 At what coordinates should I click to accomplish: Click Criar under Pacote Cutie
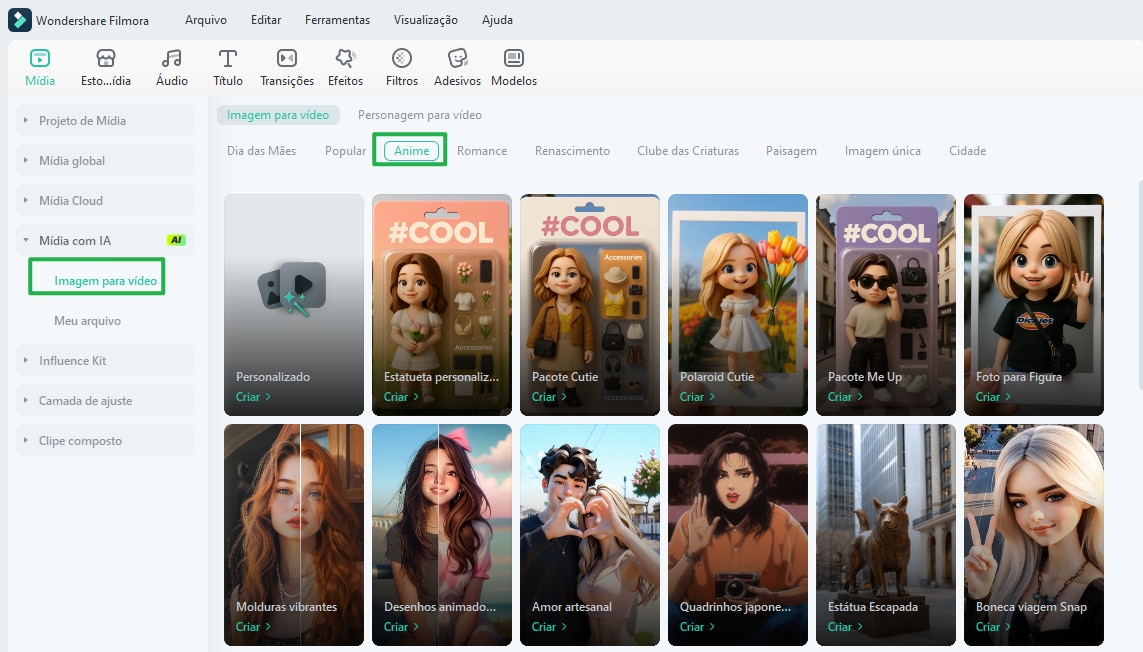point(550,397)
